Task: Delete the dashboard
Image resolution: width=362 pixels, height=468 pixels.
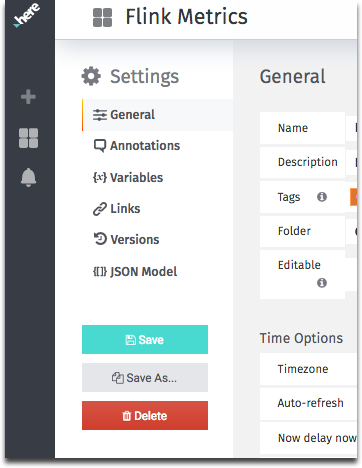Action: click(x=145, y=415)
